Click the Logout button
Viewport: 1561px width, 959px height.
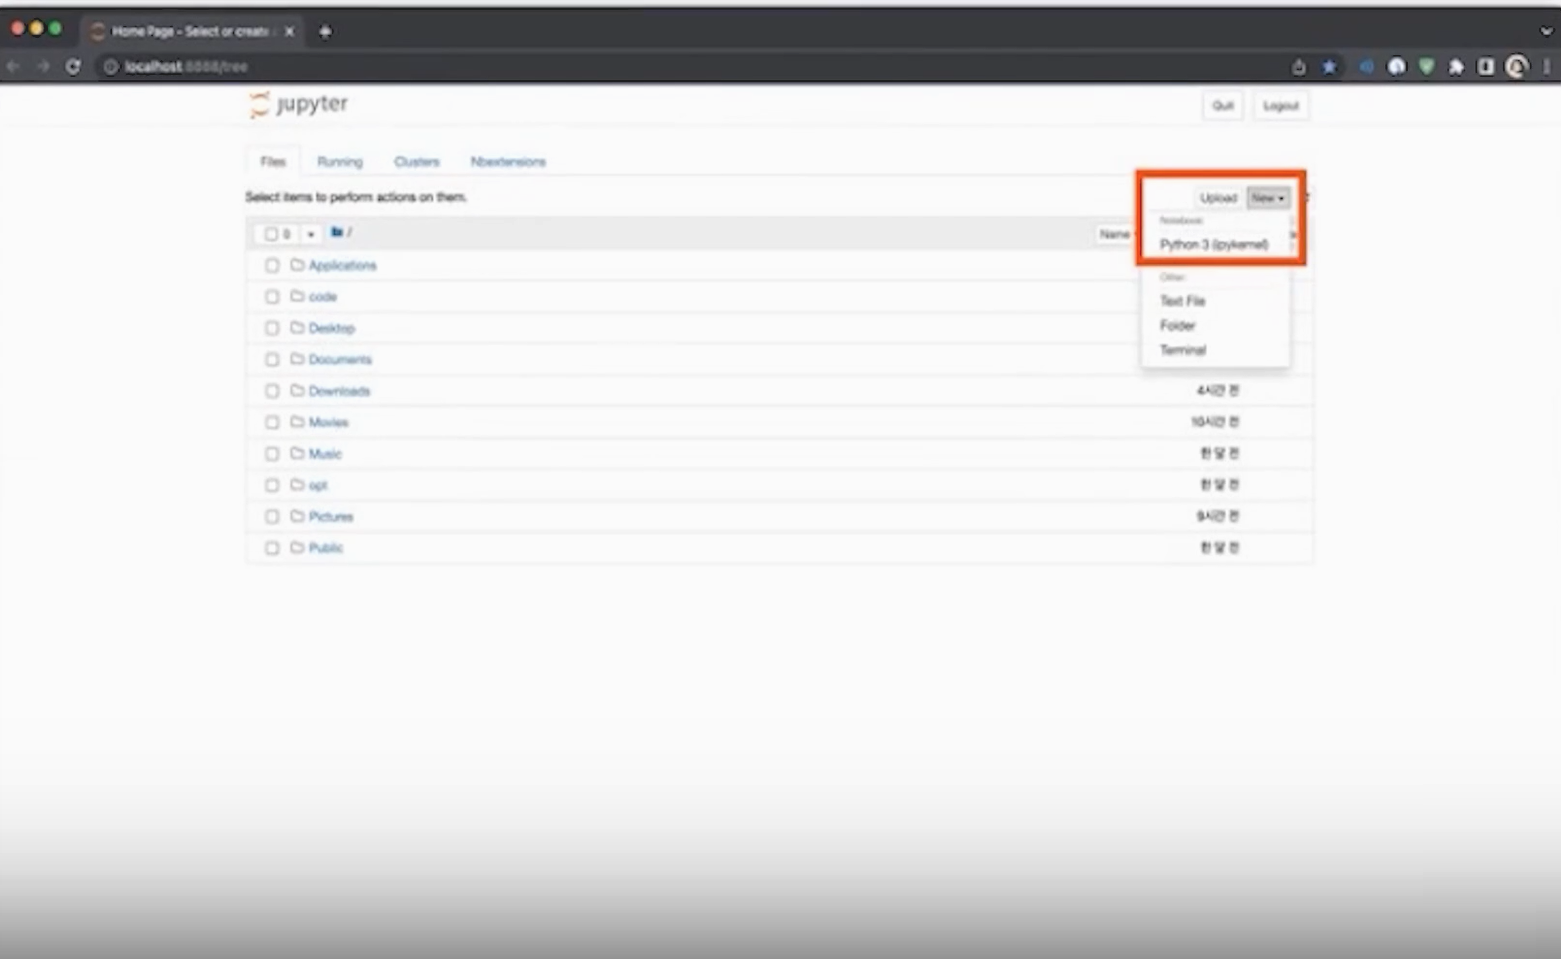tap(1281, 105)
